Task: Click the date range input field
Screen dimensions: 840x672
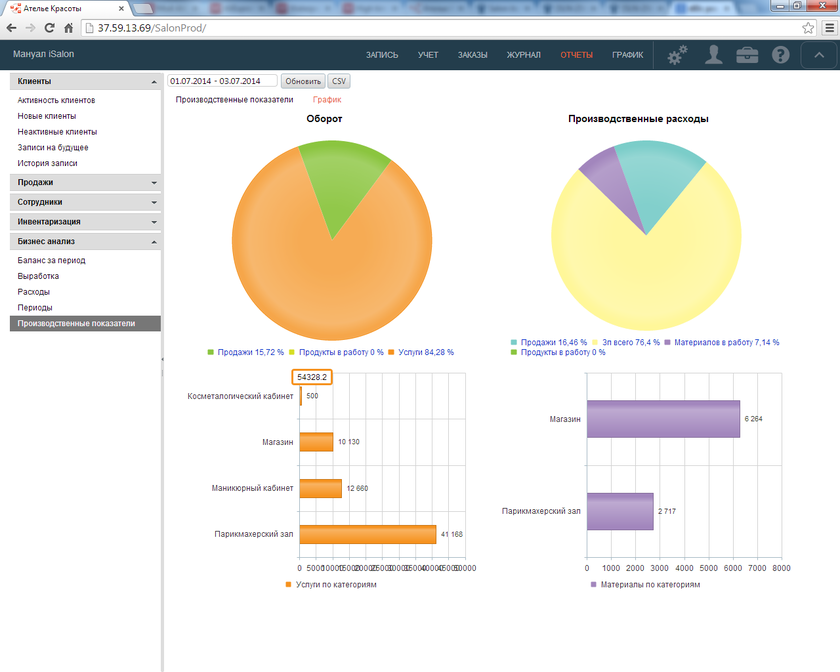Action: tap(222, 81)
